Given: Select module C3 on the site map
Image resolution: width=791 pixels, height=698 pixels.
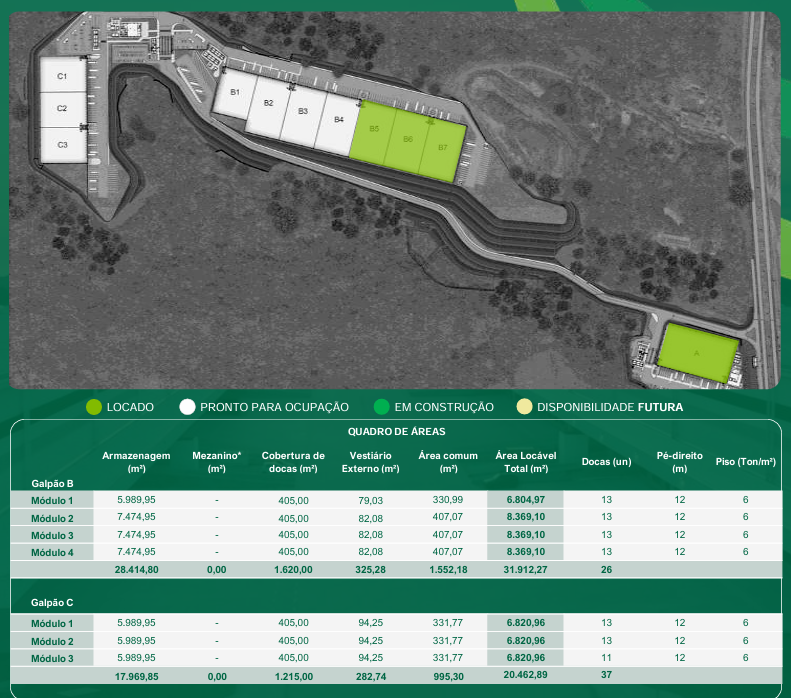Looking at the screenshot, I should point(62,145).
